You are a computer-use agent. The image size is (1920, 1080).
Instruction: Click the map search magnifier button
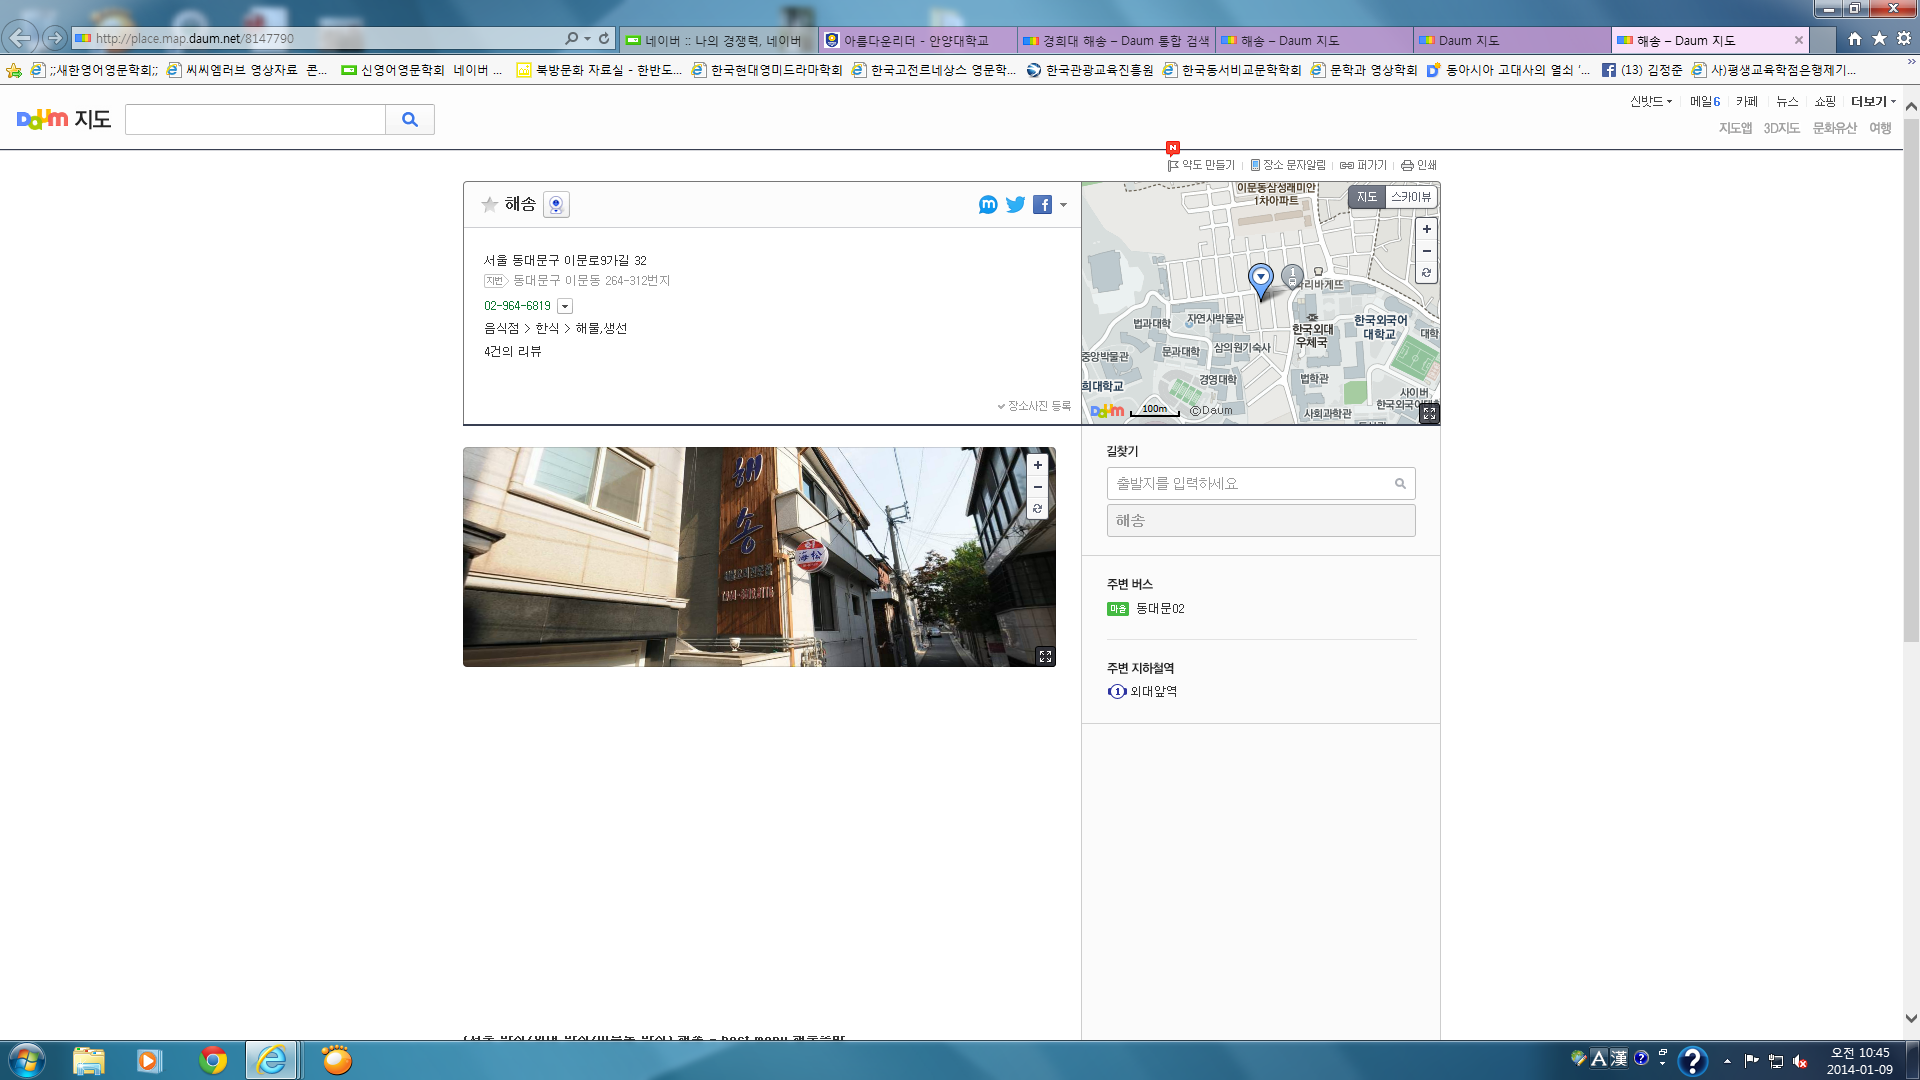point(410,120)
